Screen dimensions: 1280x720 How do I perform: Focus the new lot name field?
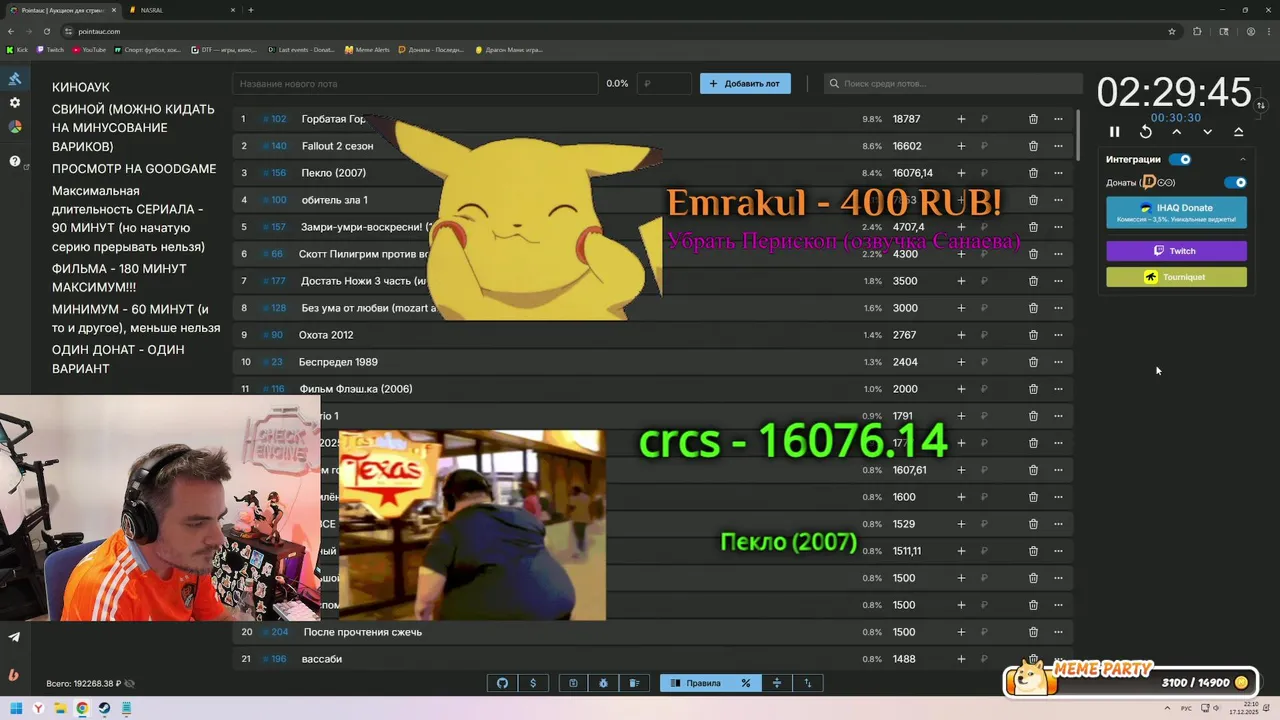(415, 84)
